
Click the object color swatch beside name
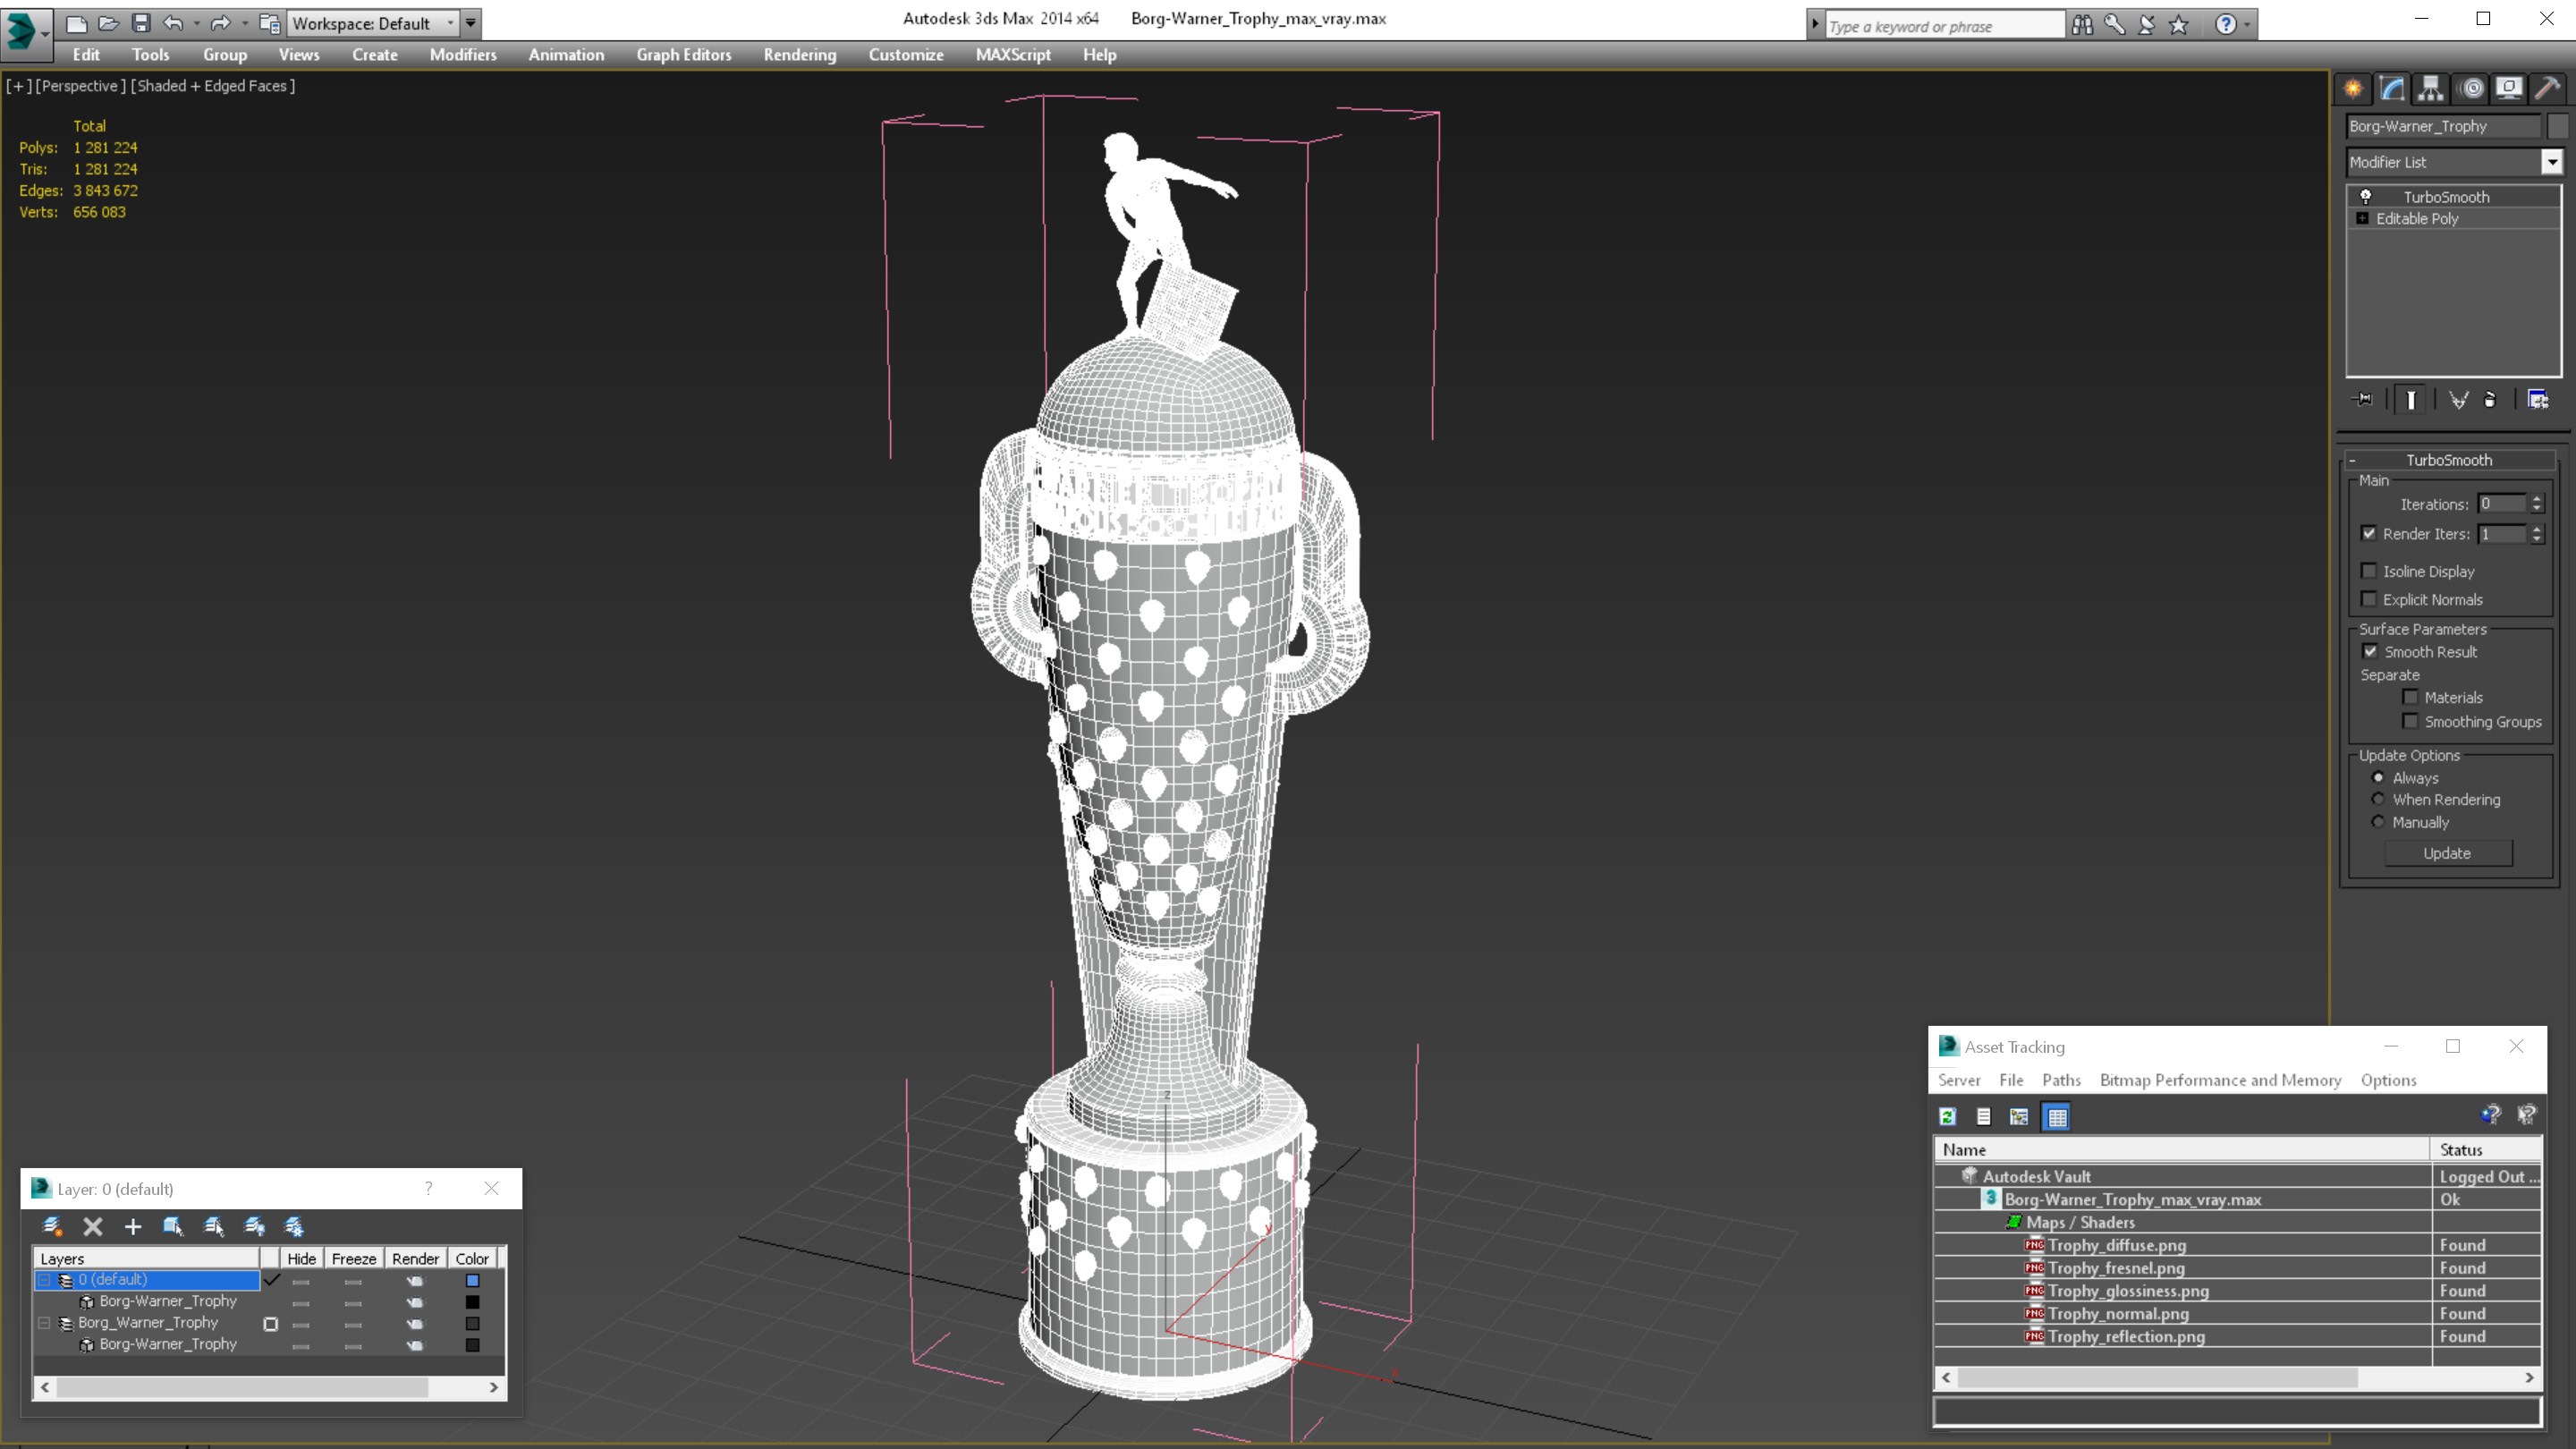[2557, 126]
